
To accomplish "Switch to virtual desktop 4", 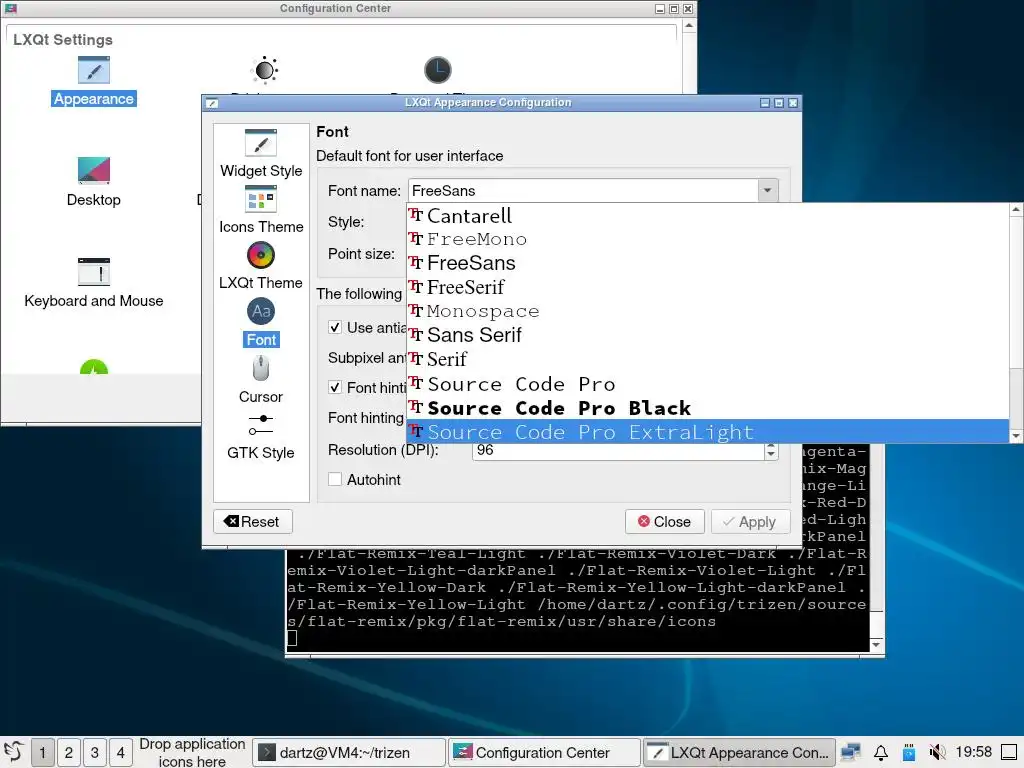I will 121,752.
